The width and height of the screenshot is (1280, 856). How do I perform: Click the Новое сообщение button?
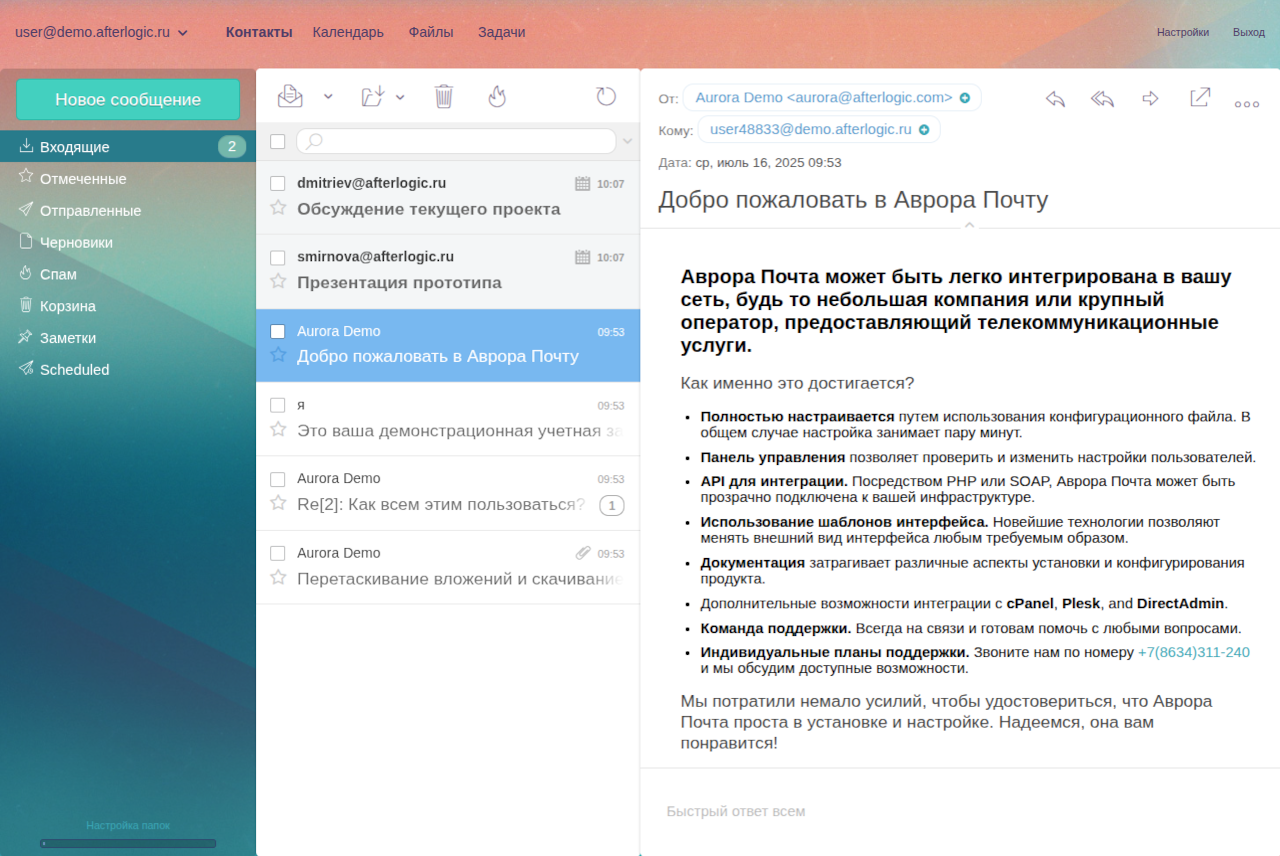128,99
